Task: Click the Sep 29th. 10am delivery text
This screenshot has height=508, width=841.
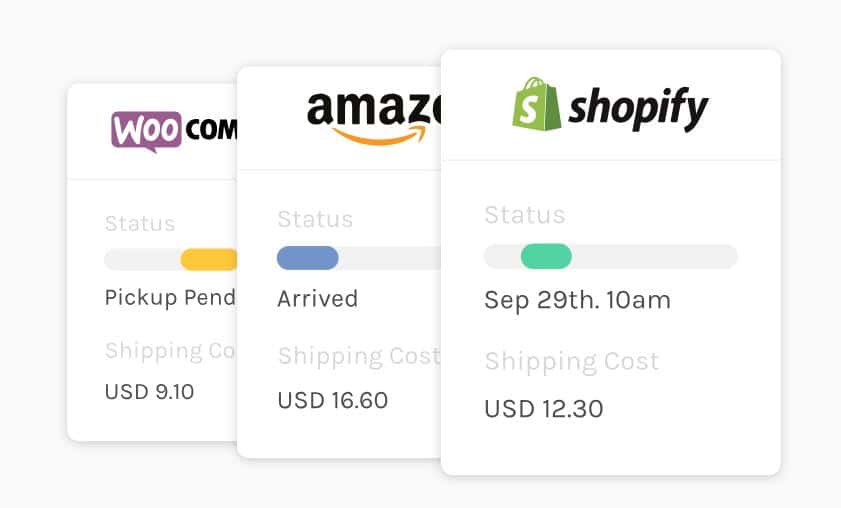Action: pos(577,300)
